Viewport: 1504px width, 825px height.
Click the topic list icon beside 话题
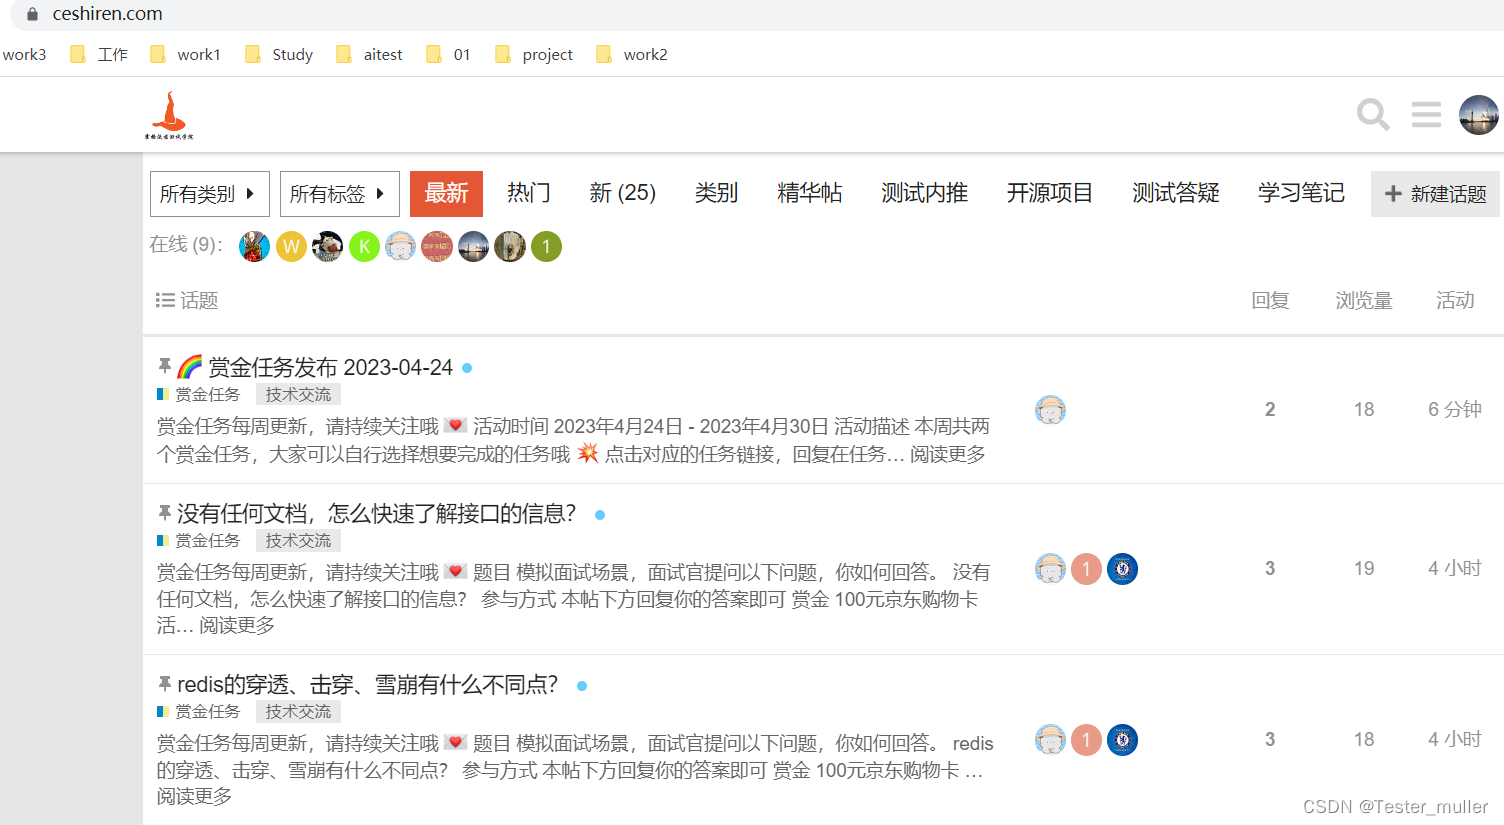coord(165,299)
